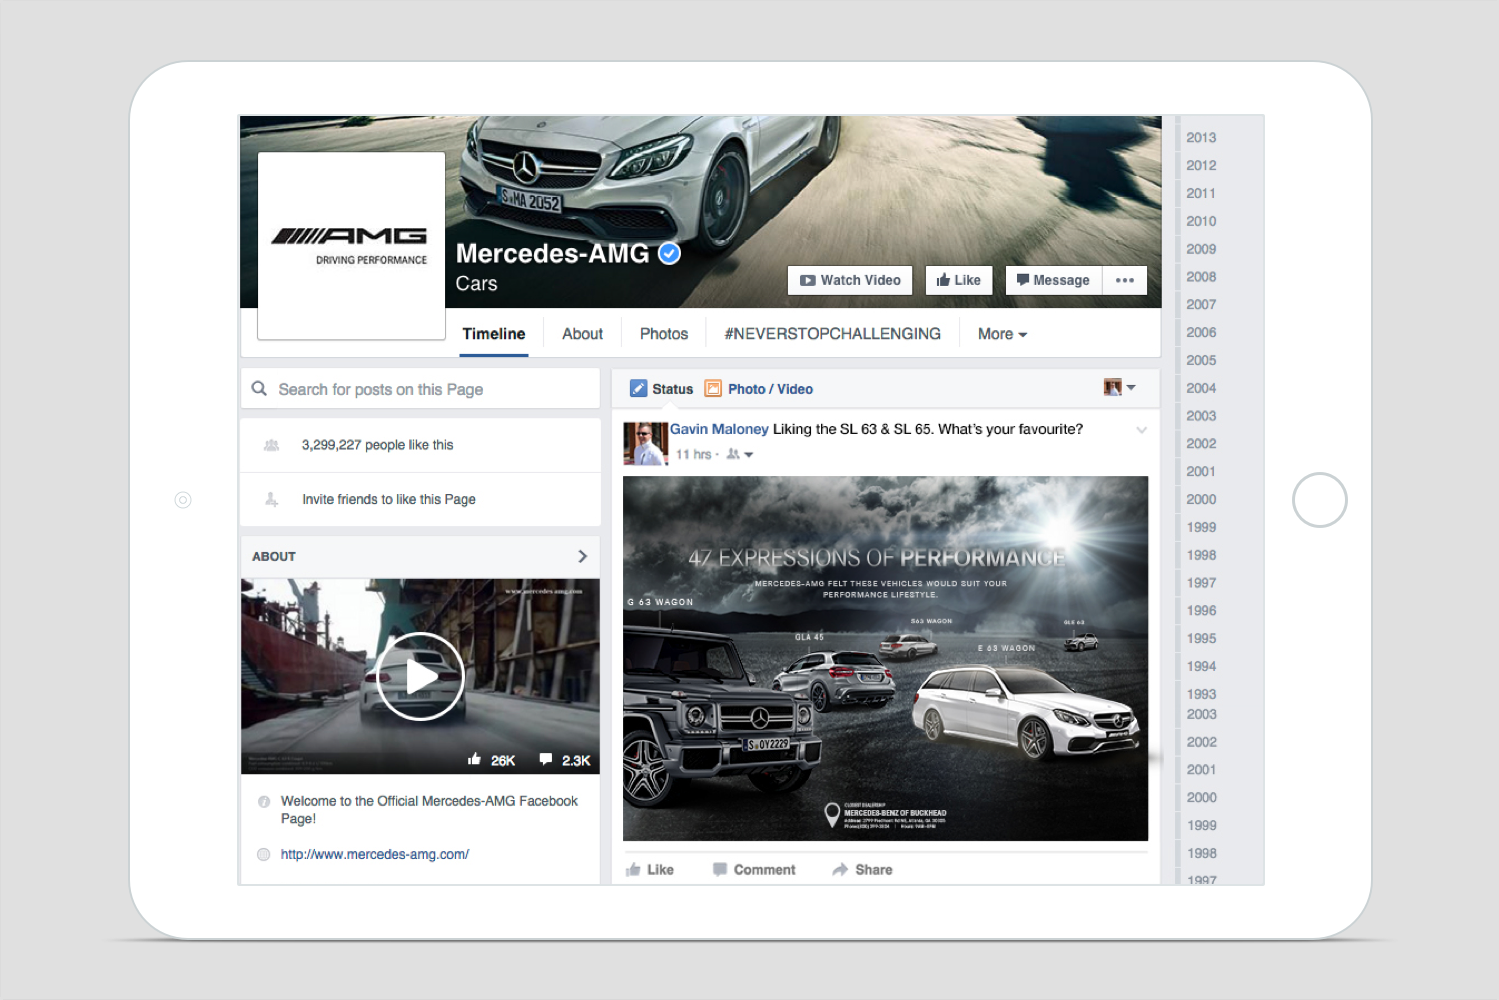Jump to 2011 in the timeline
1499x1000 pixels.
(x=1201, y=194)
